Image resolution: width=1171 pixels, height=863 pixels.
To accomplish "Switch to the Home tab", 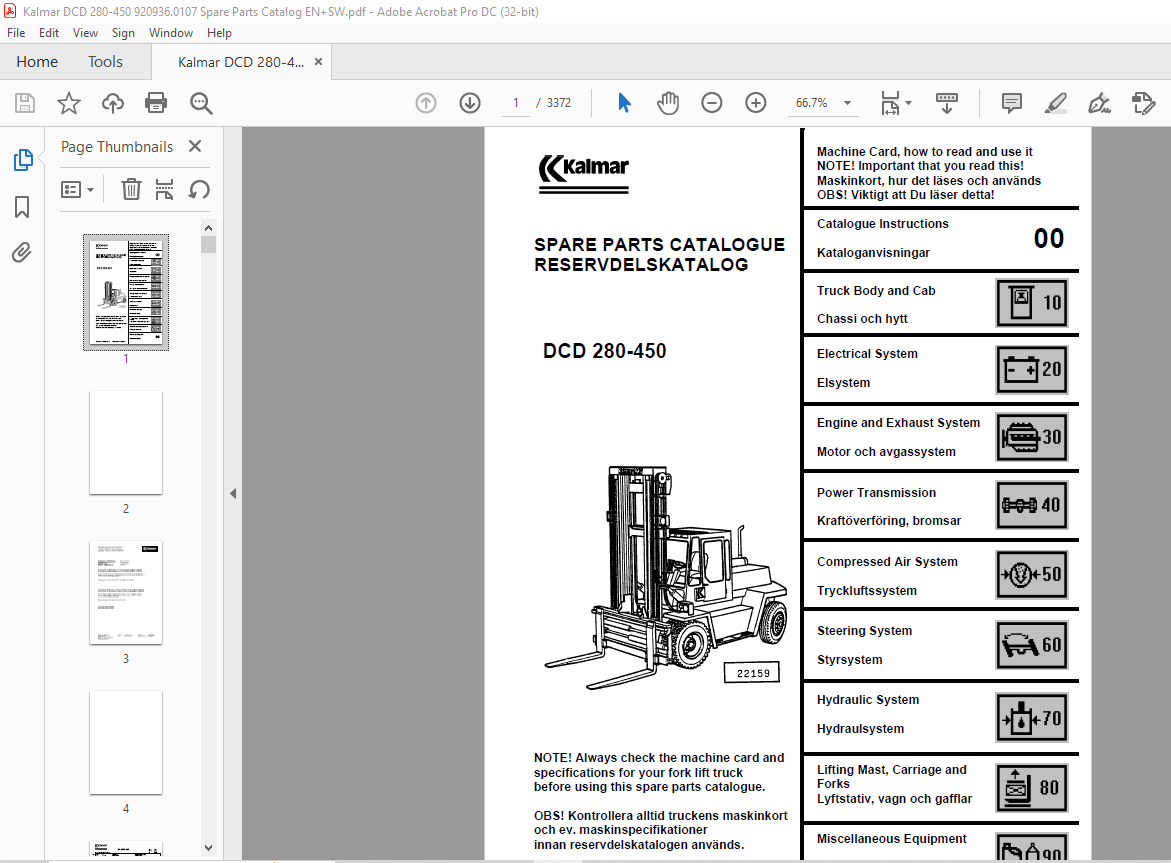I will click(x=37, y=62).
